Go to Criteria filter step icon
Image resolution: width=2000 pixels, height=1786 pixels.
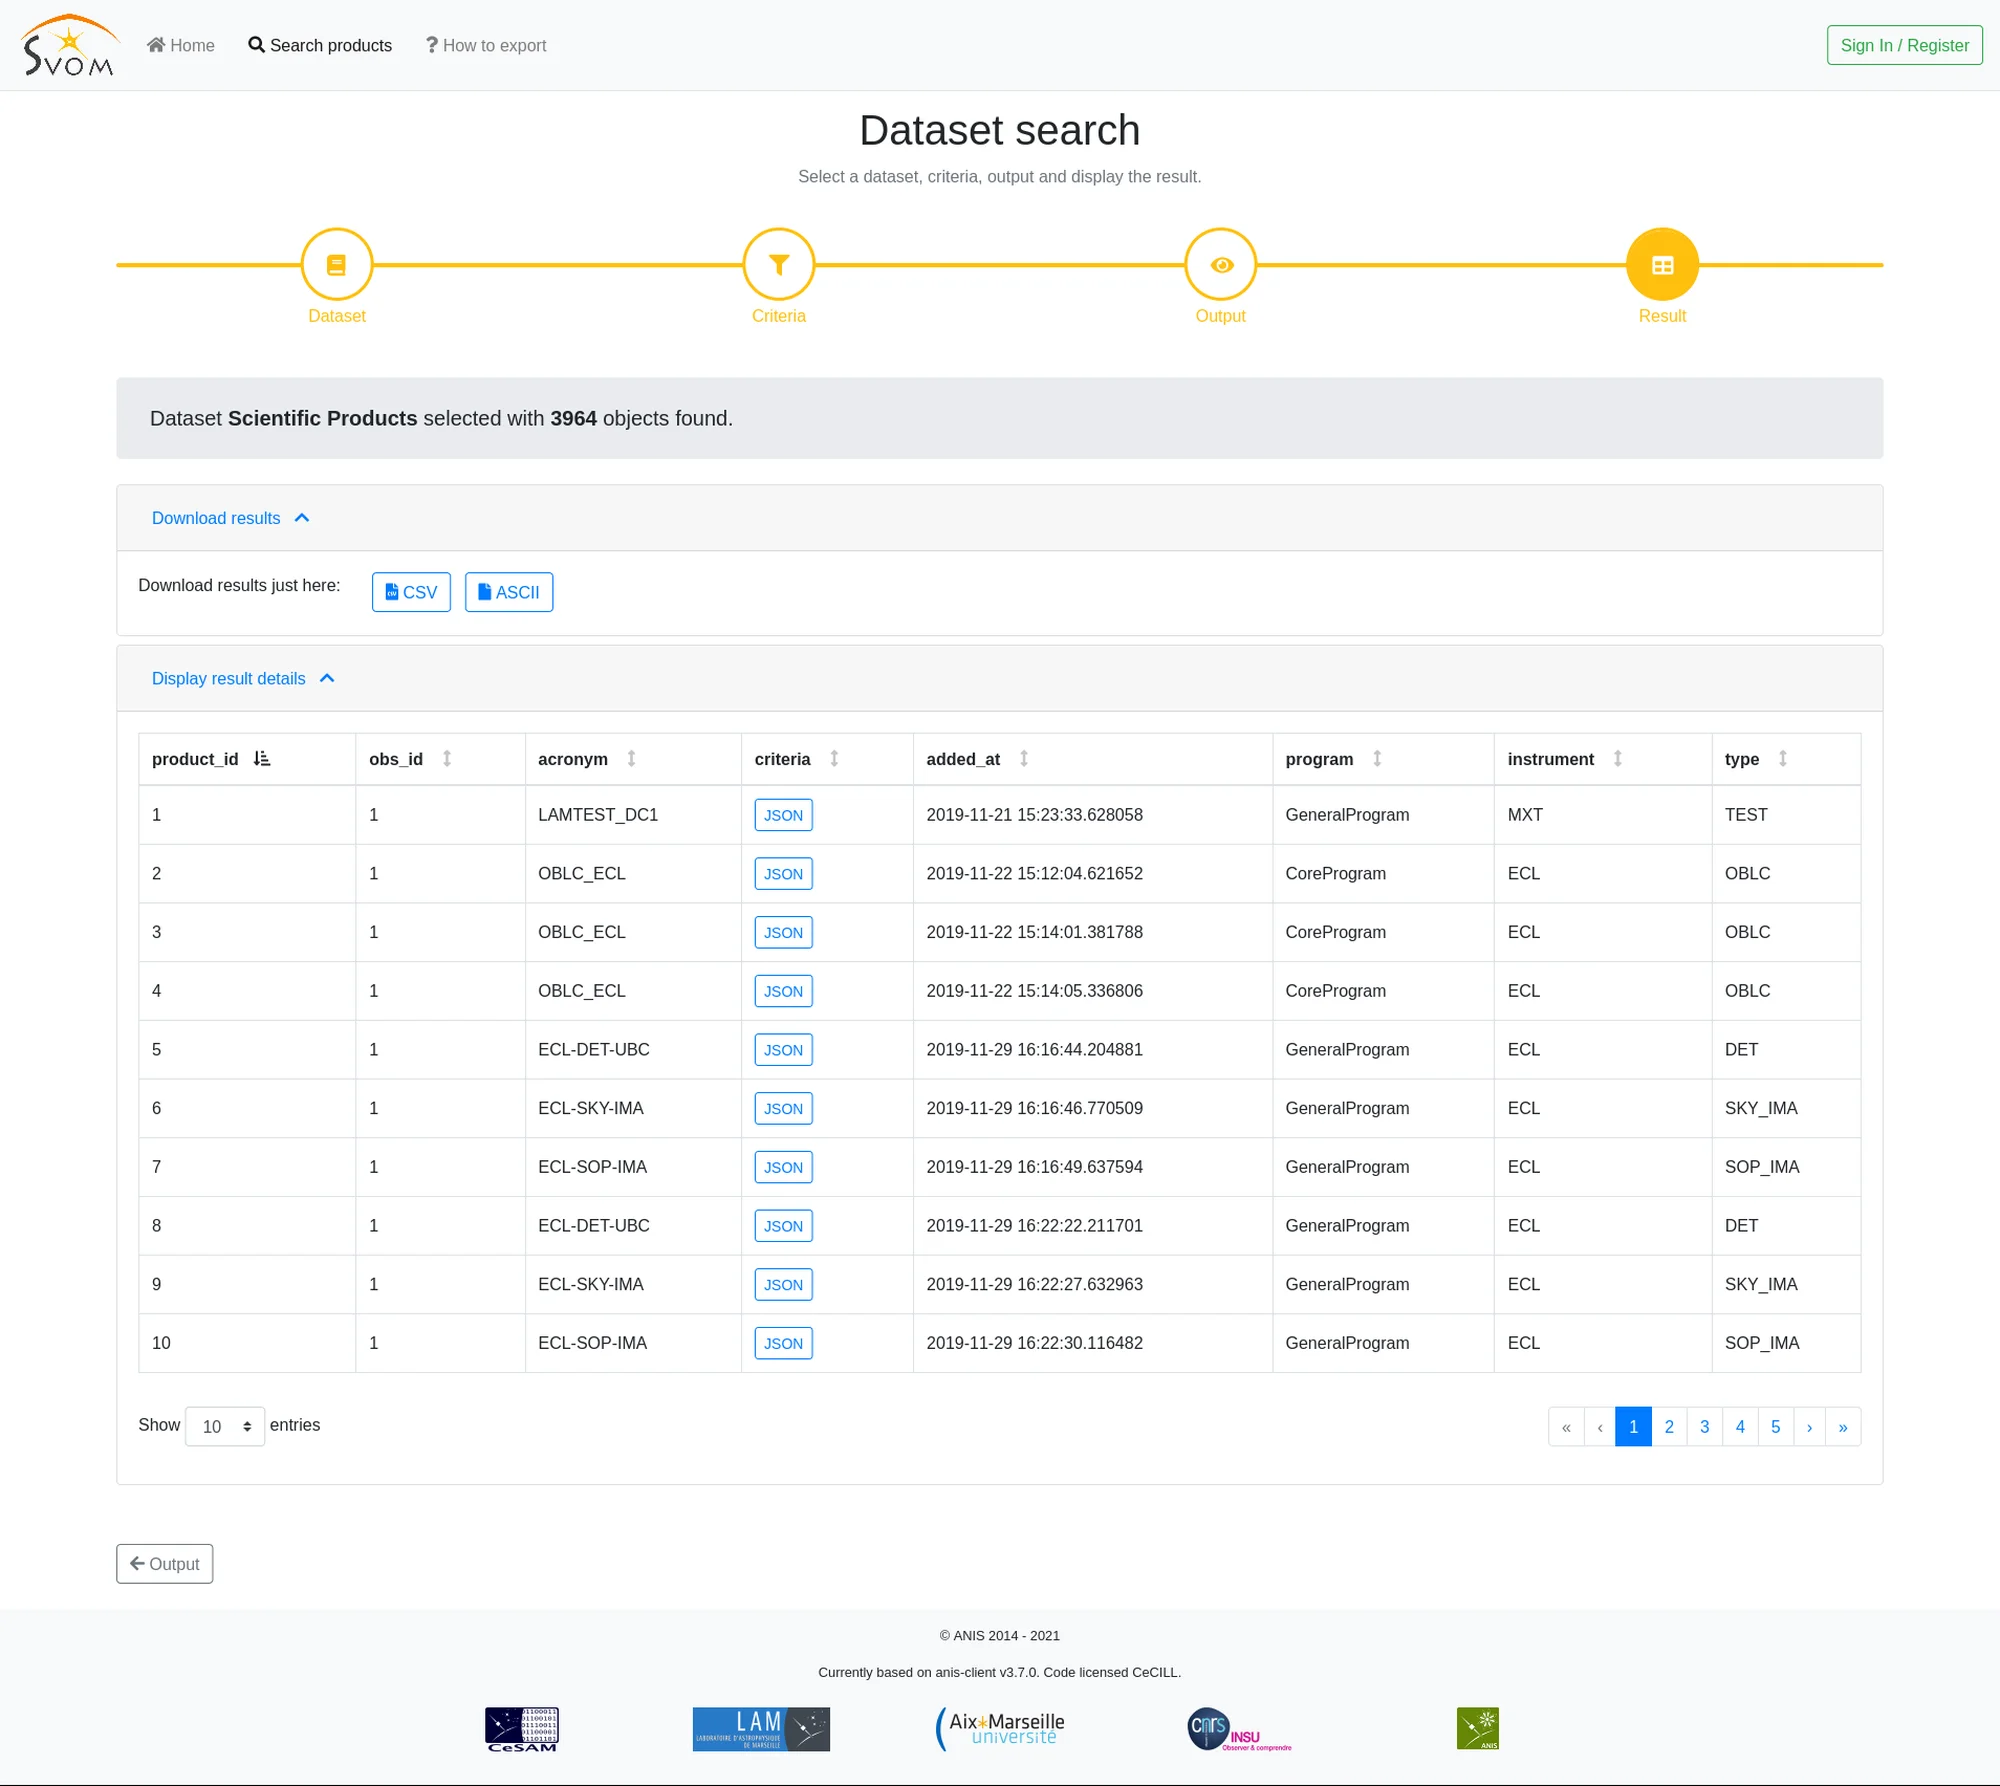point(779,264)
